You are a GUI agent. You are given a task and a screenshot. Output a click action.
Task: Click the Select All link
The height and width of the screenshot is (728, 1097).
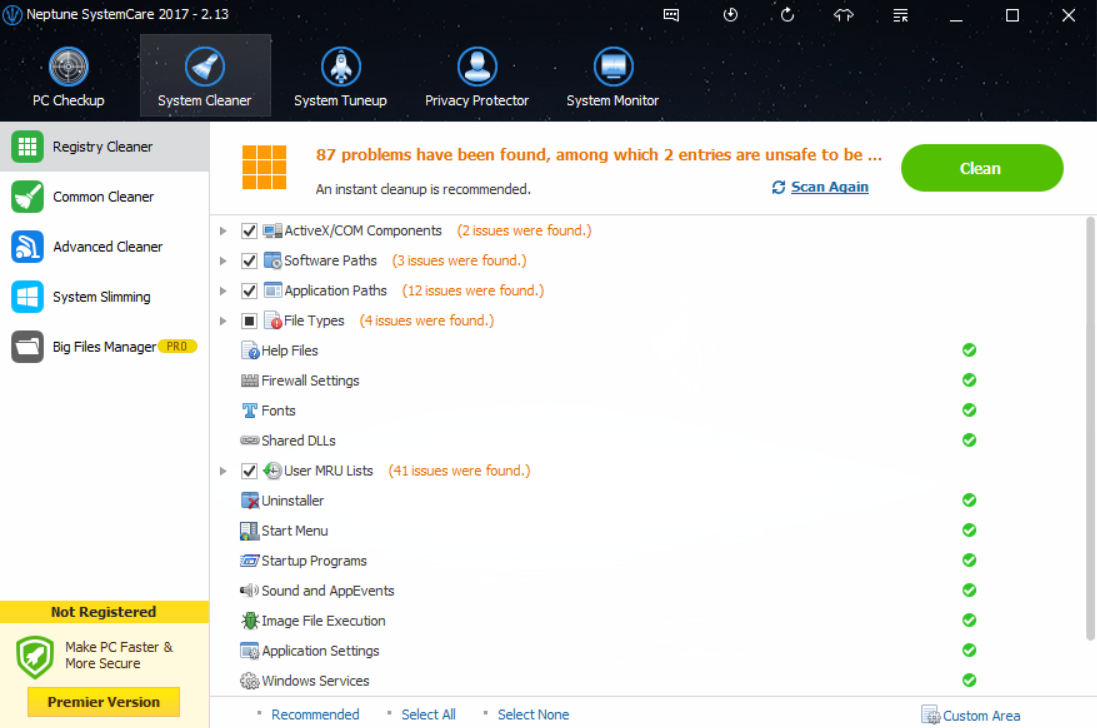428,714
